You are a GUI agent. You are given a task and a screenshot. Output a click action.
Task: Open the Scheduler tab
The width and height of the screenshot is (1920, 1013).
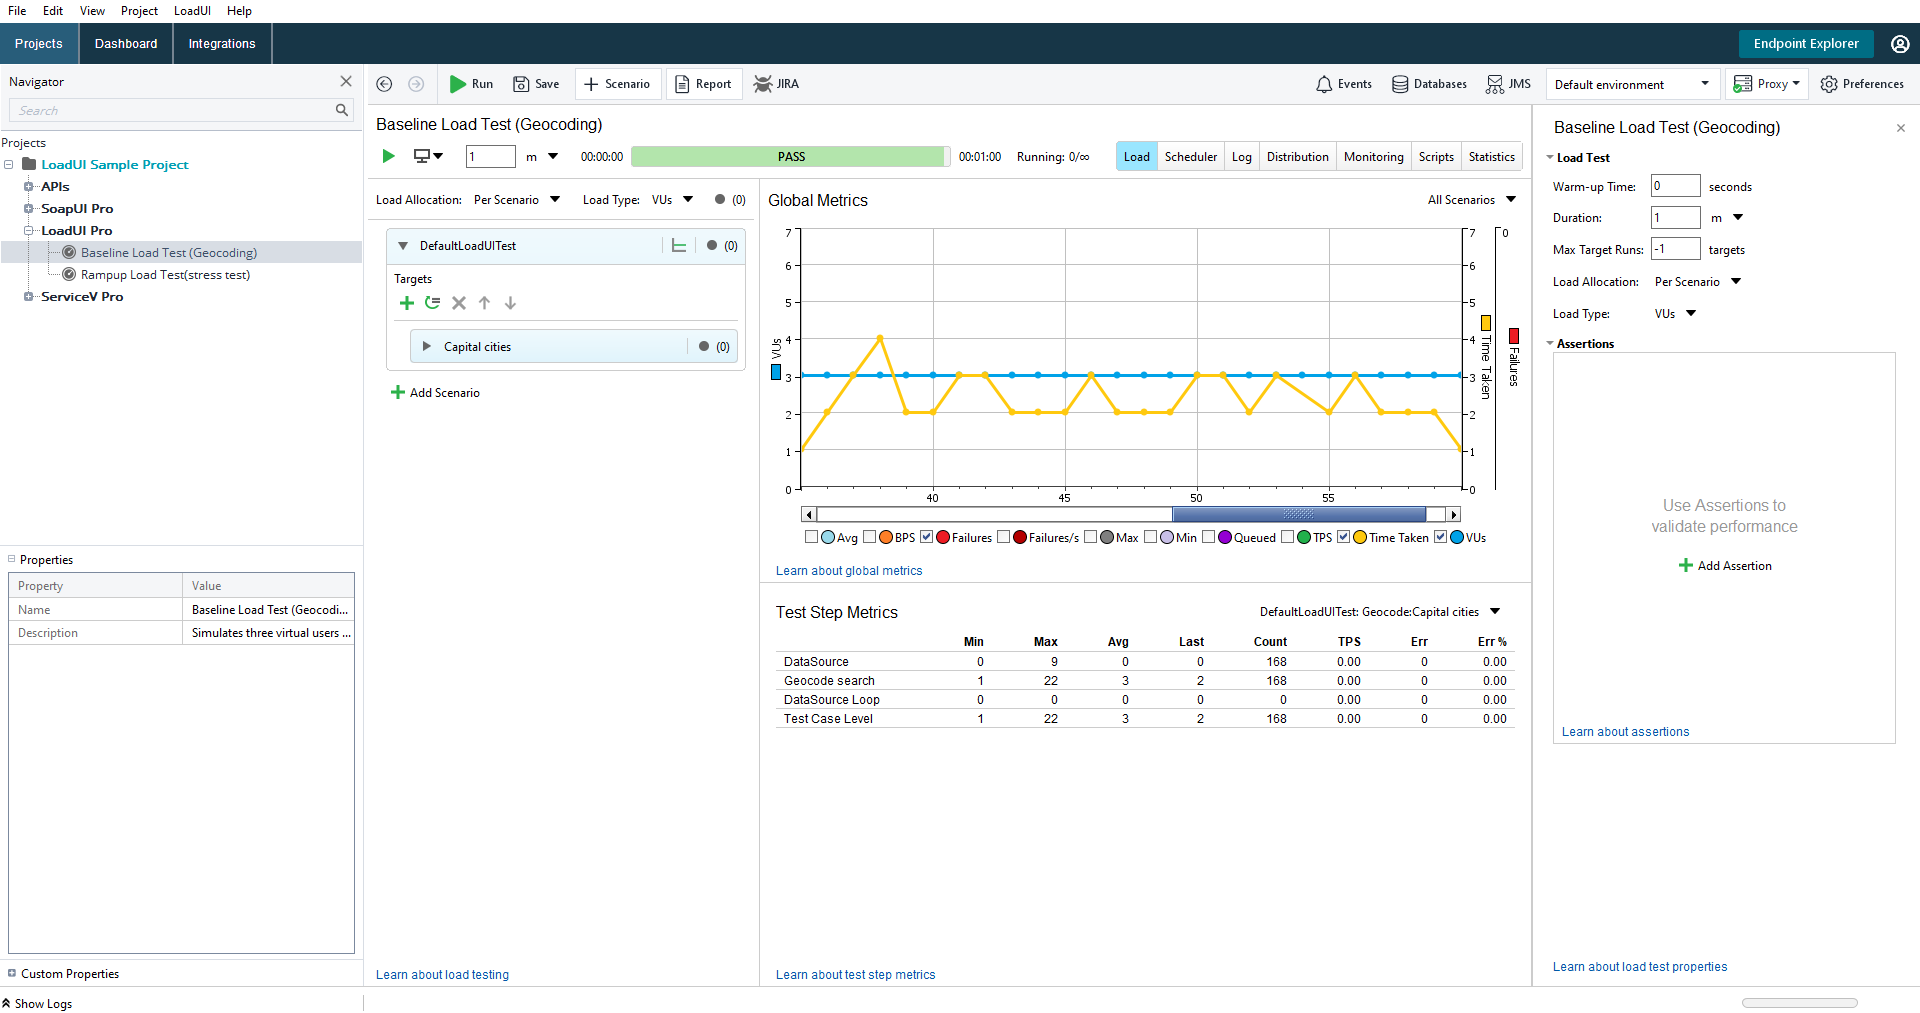coord(1191,157)
